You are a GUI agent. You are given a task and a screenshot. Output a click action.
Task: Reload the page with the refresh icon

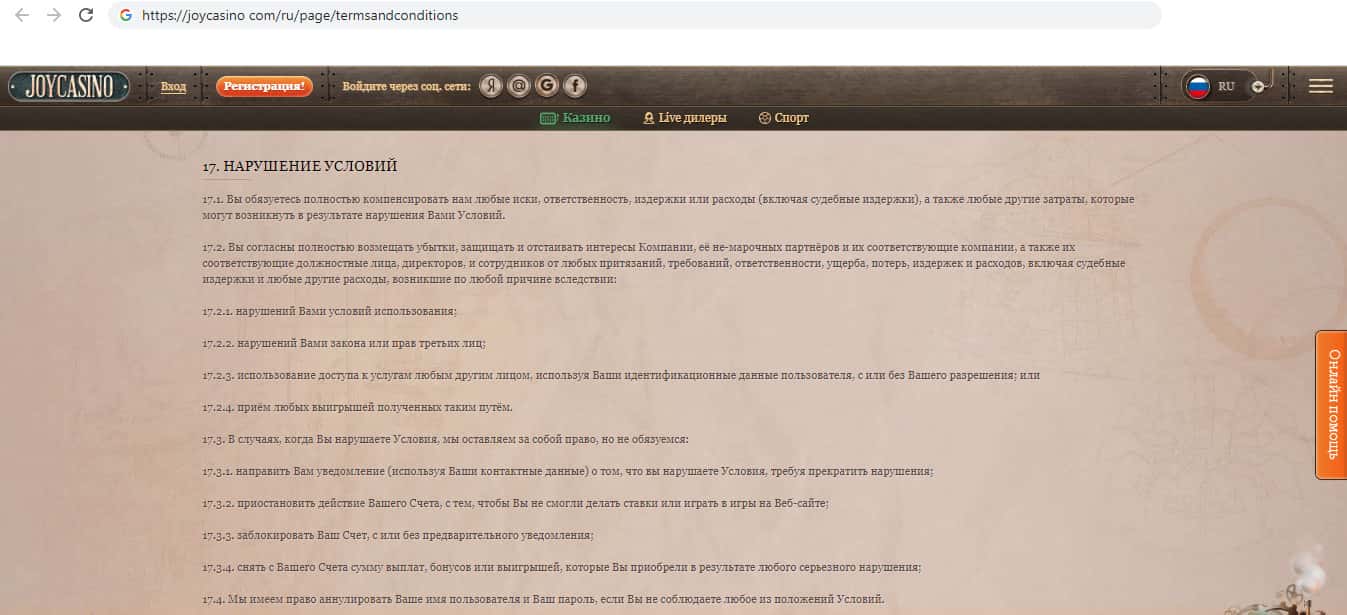click(86, 15)
